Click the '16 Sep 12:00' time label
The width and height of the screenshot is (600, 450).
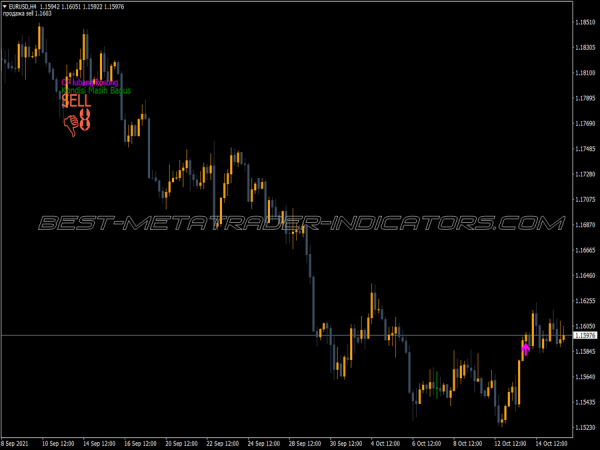pyautogui.click(x=140, y=443)
